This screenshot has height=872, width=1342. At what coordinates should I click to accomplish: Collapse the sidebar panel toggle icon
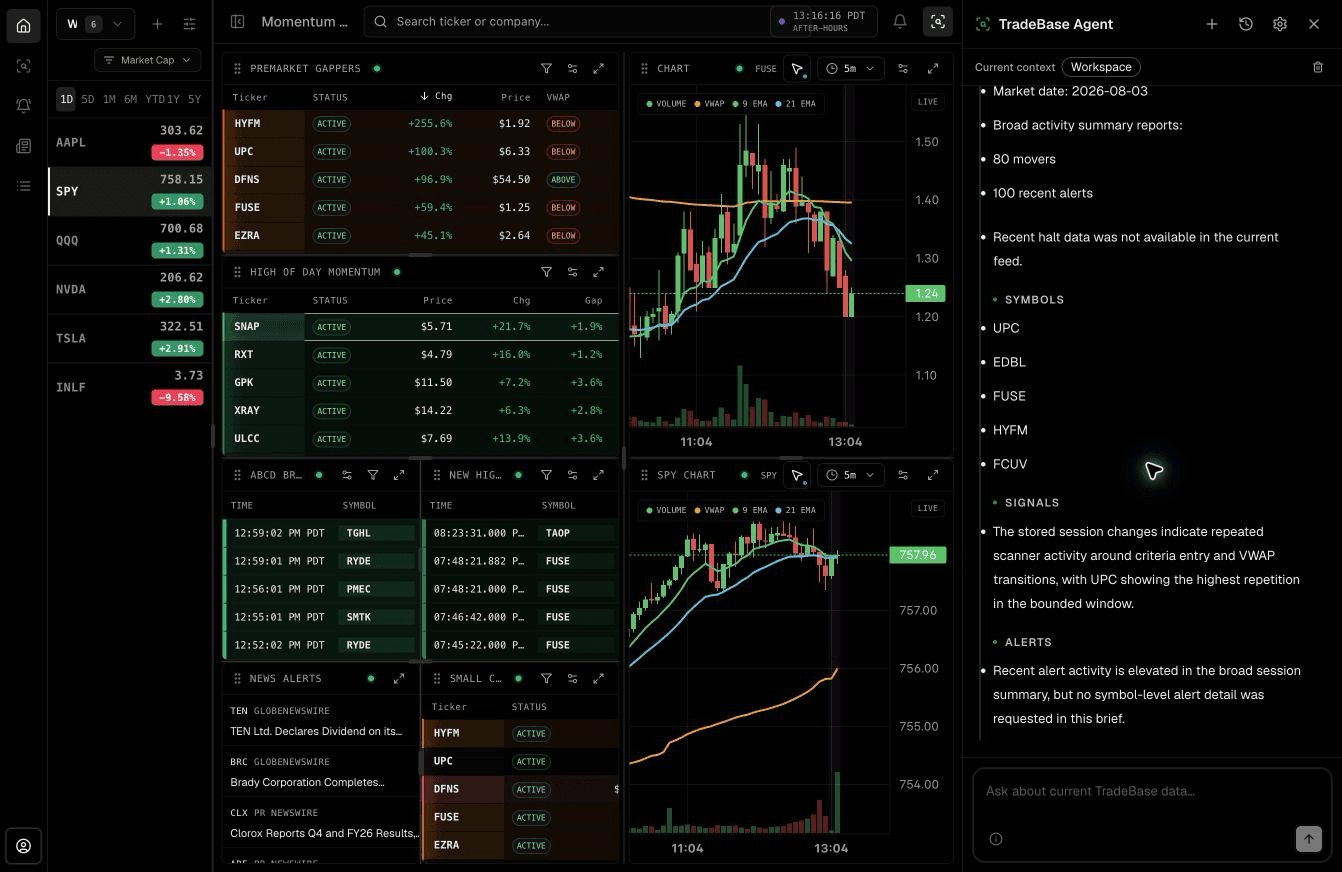click(237, 21)
